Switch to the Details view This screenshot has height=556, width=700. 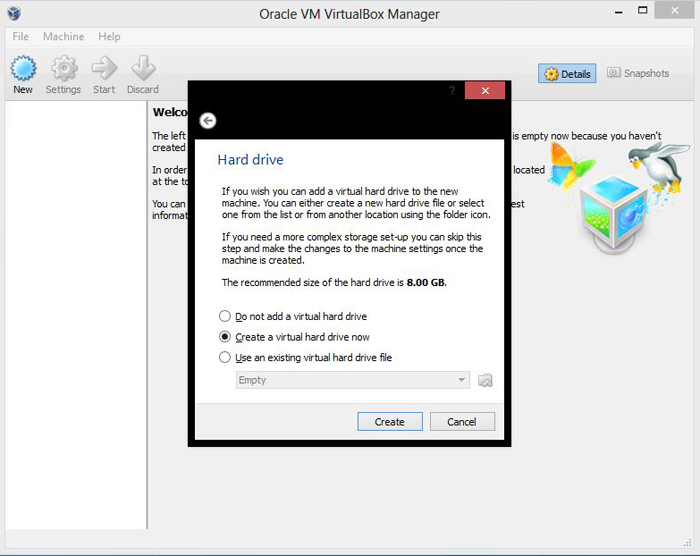[567, 73]
